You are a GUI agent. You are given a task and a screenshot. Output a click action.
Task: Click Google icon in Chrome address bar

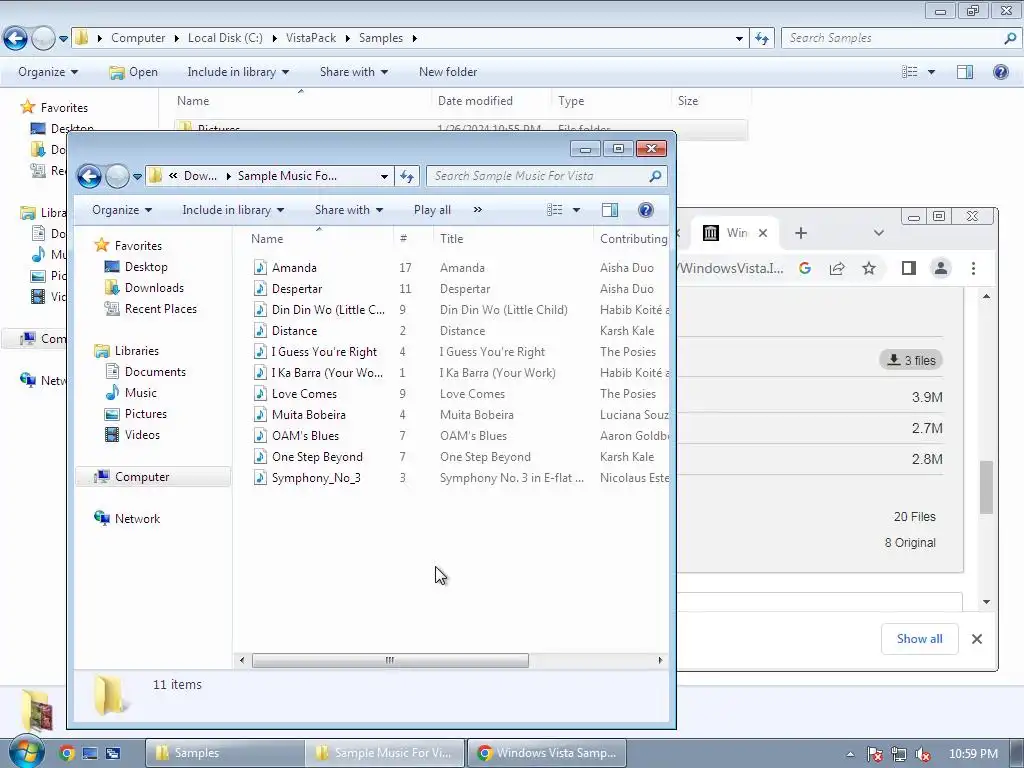pos(805,268)
